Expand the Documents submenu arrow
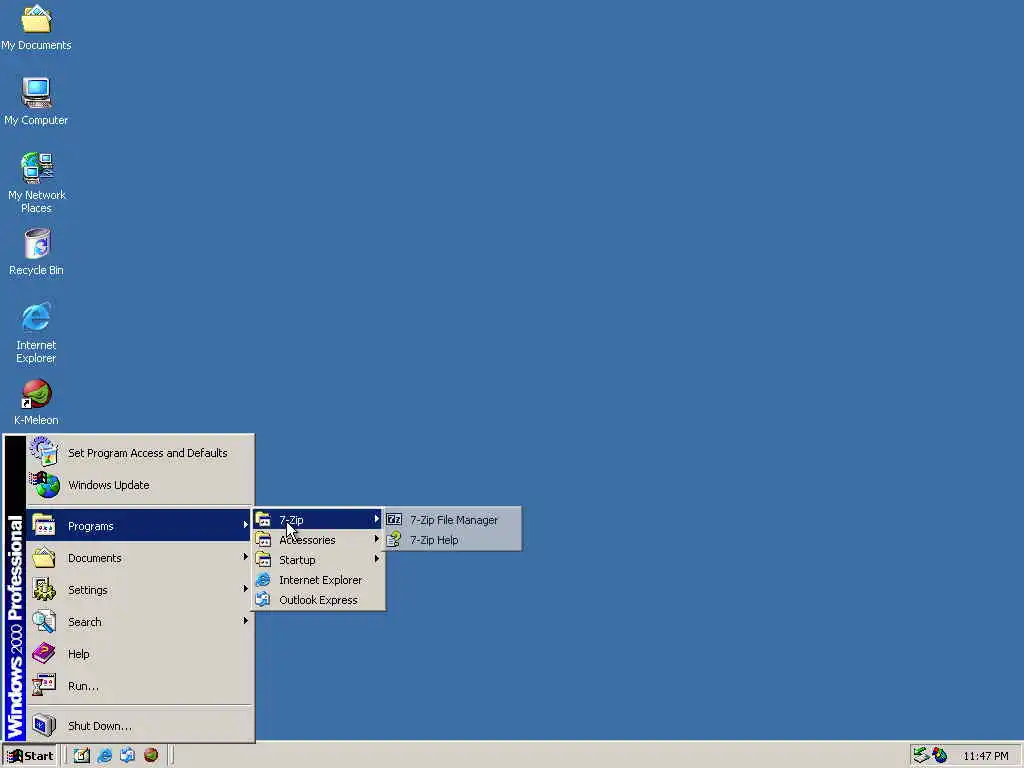The height and width of the screenshot is (768, 1024). pos(246,557)
